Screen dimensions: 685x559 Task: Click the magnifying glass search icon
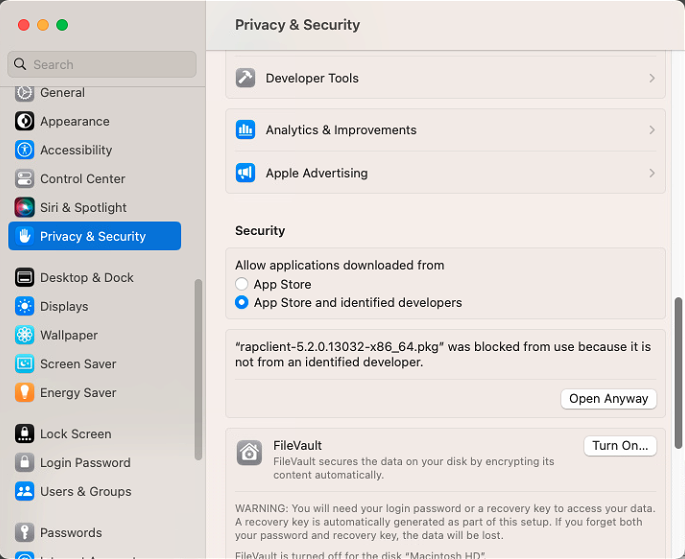coord(20,64)
